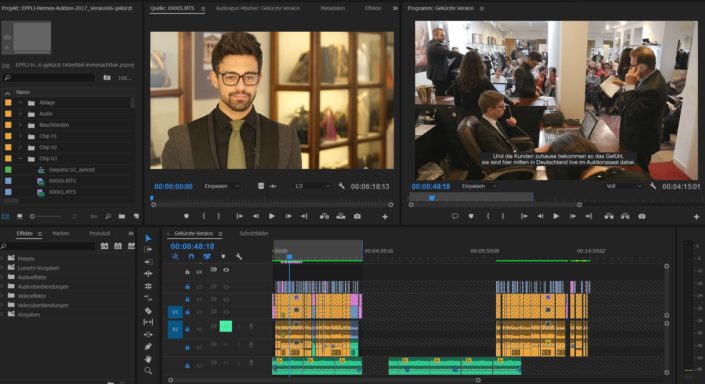Switch to the Audiospur-Mischer tab

[x=258, y=8]
